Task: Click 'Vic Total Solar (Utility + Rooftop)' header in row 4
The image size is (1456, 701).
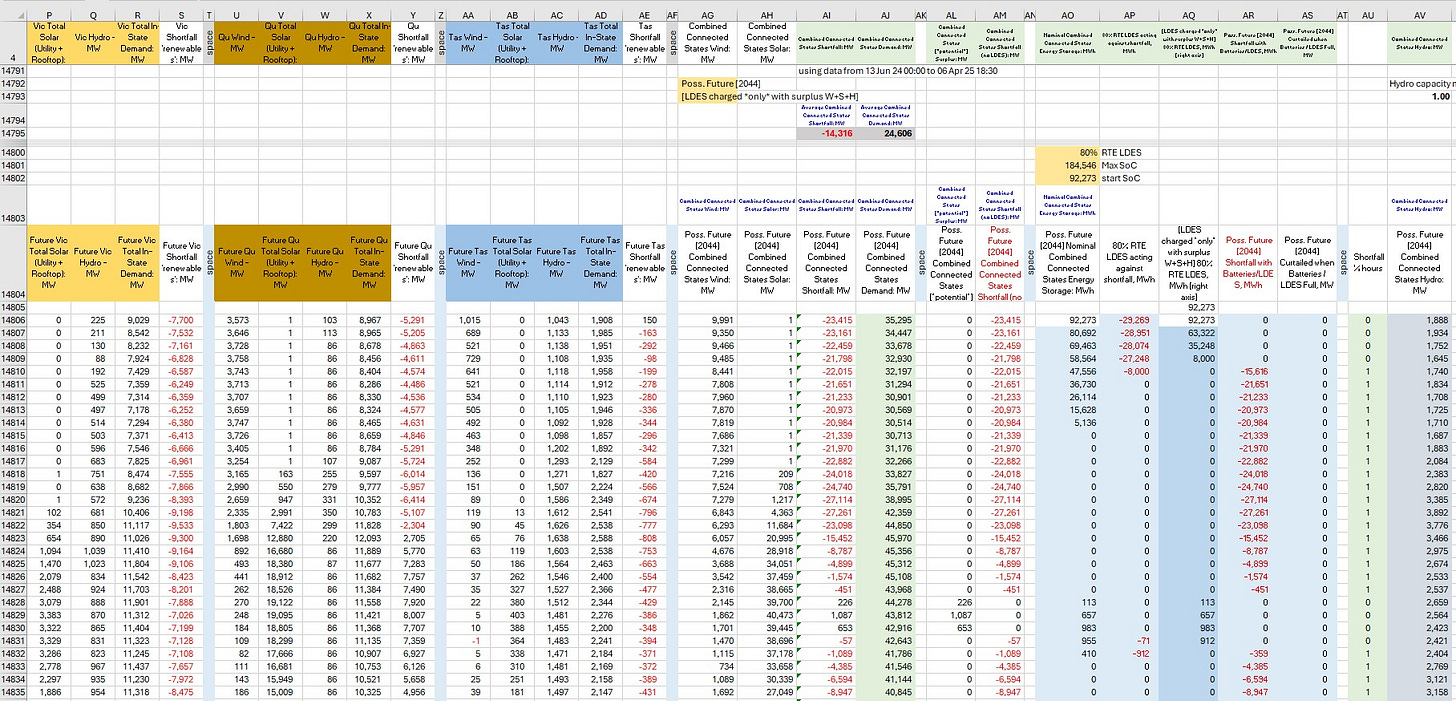Action: 49,44
